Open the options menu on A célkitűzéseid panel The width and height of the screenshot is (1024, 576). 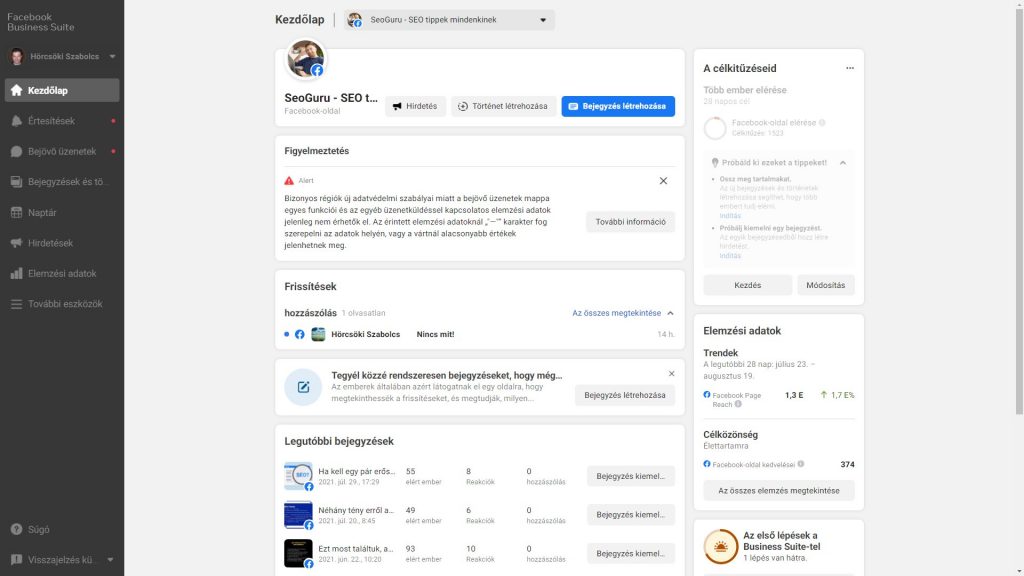coord(850,66)
